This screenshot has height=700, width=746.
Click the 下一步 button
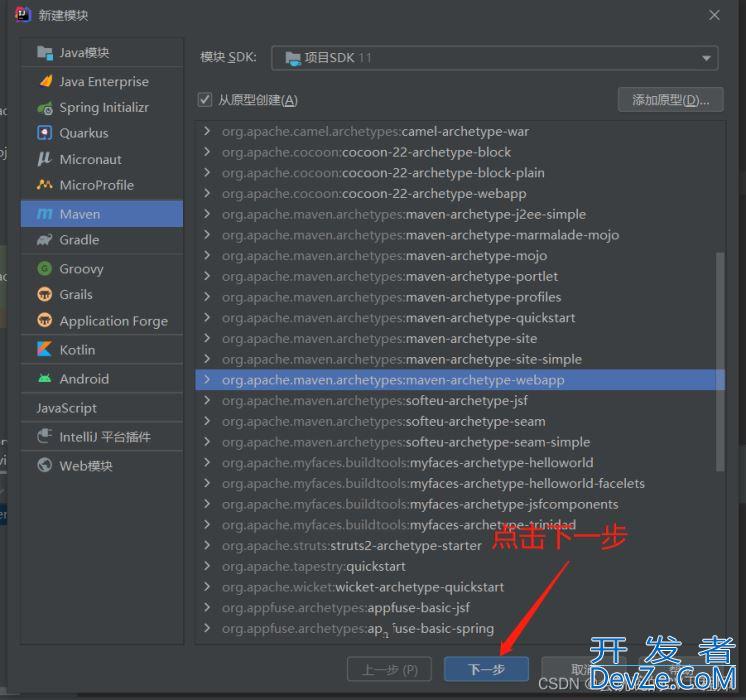(486, 669)
